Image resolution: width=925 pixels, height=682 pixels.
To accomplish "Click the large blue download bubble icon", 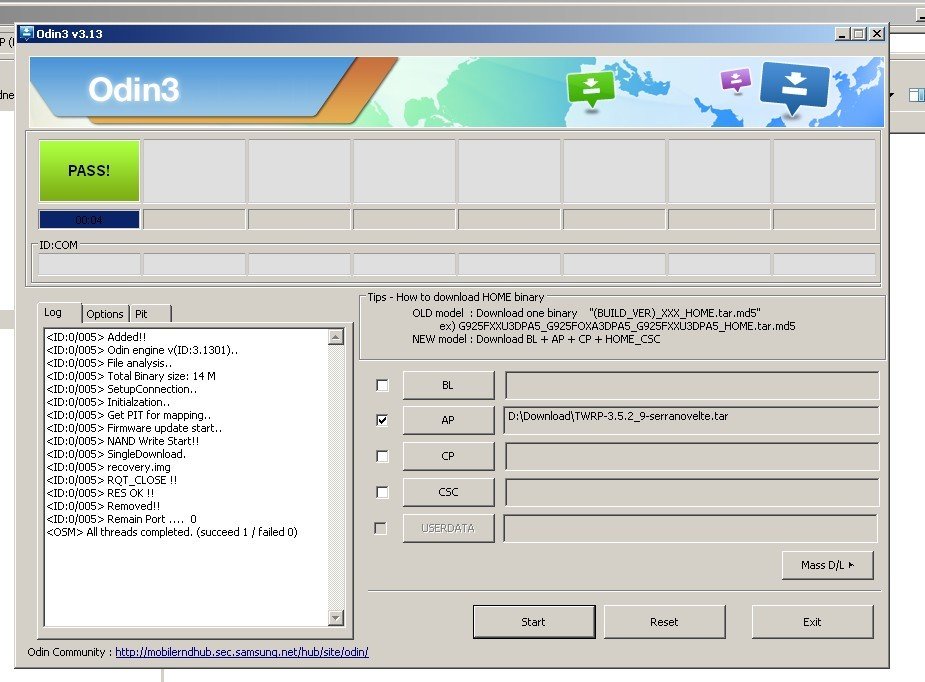I will [x=795, y=87].
